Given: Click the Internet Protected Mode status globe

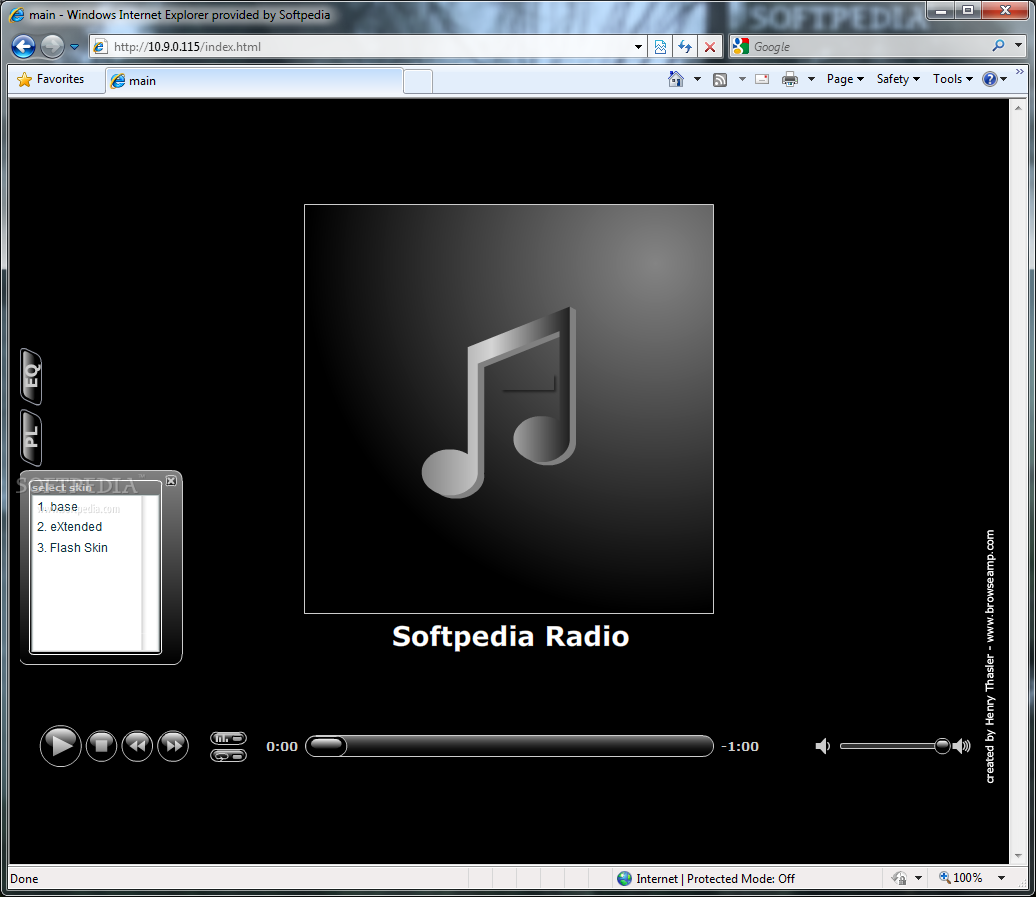Looking at the screenshot, I should [624, 879].
